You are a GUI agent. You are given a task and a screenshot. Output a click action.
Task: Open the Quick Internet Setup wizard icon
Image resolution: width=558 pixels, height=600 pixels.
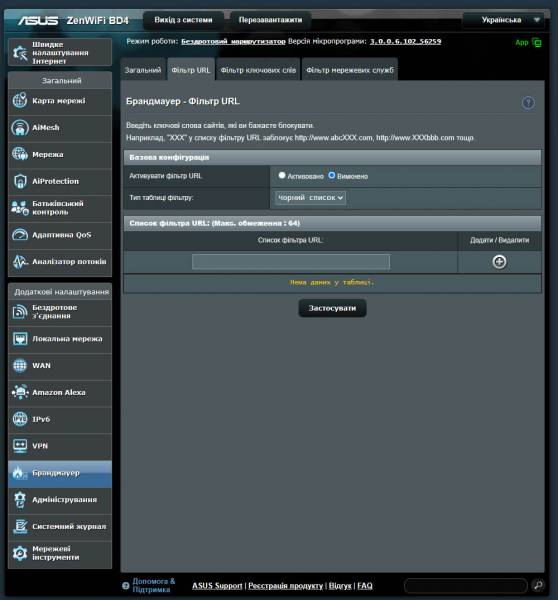pos(20,53)
